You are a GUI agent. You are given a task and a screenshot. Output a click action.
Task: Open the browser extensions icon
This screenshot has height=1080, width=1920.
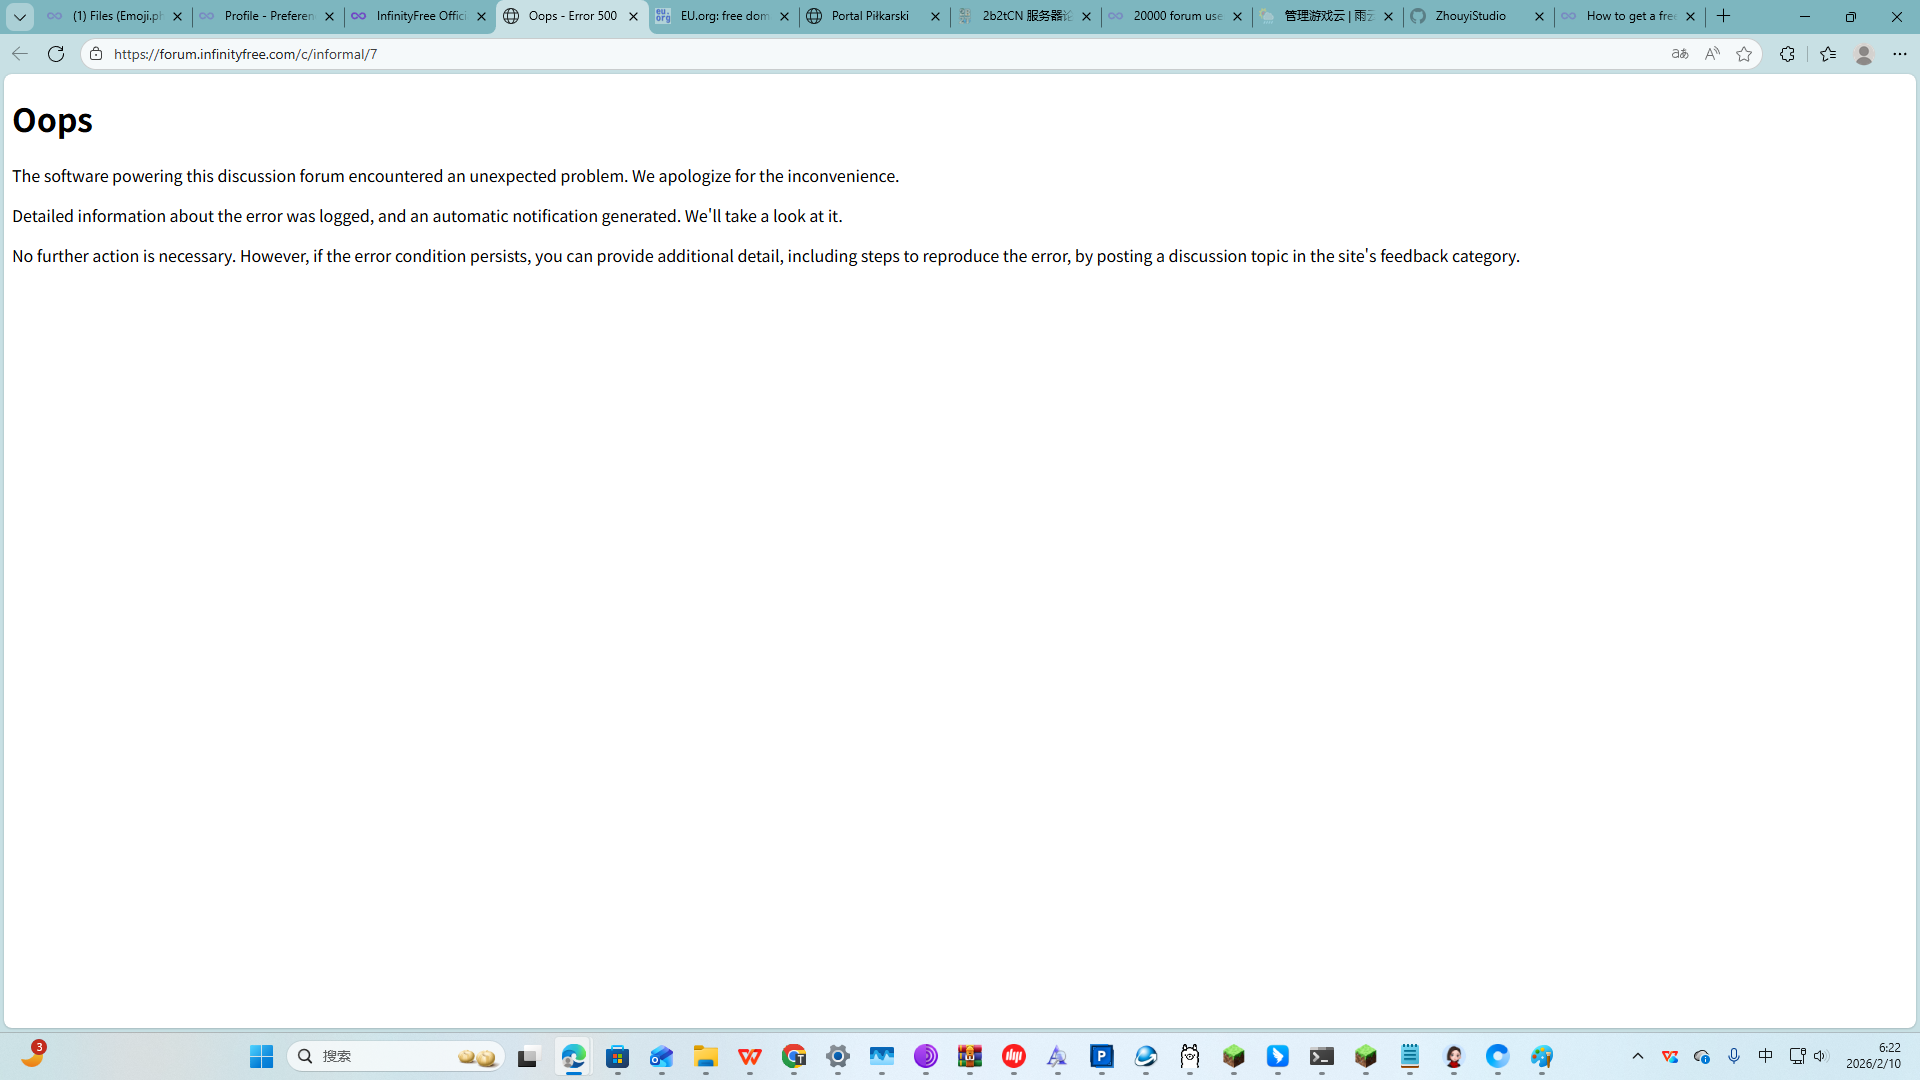coord(1787,54)
